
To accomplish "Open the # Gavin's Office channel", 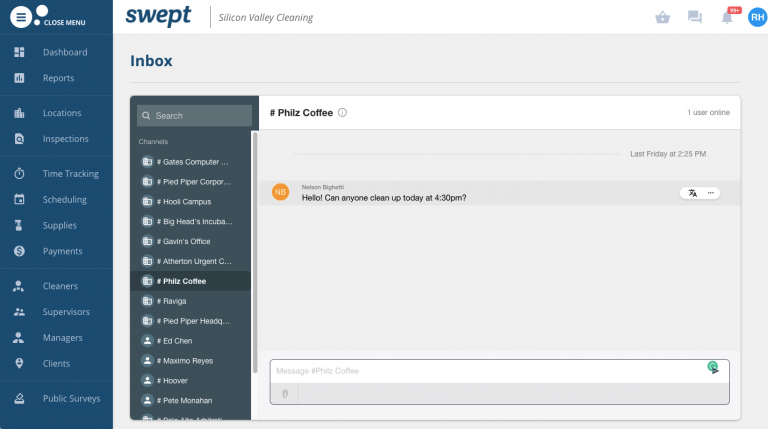I will (191, 241).
